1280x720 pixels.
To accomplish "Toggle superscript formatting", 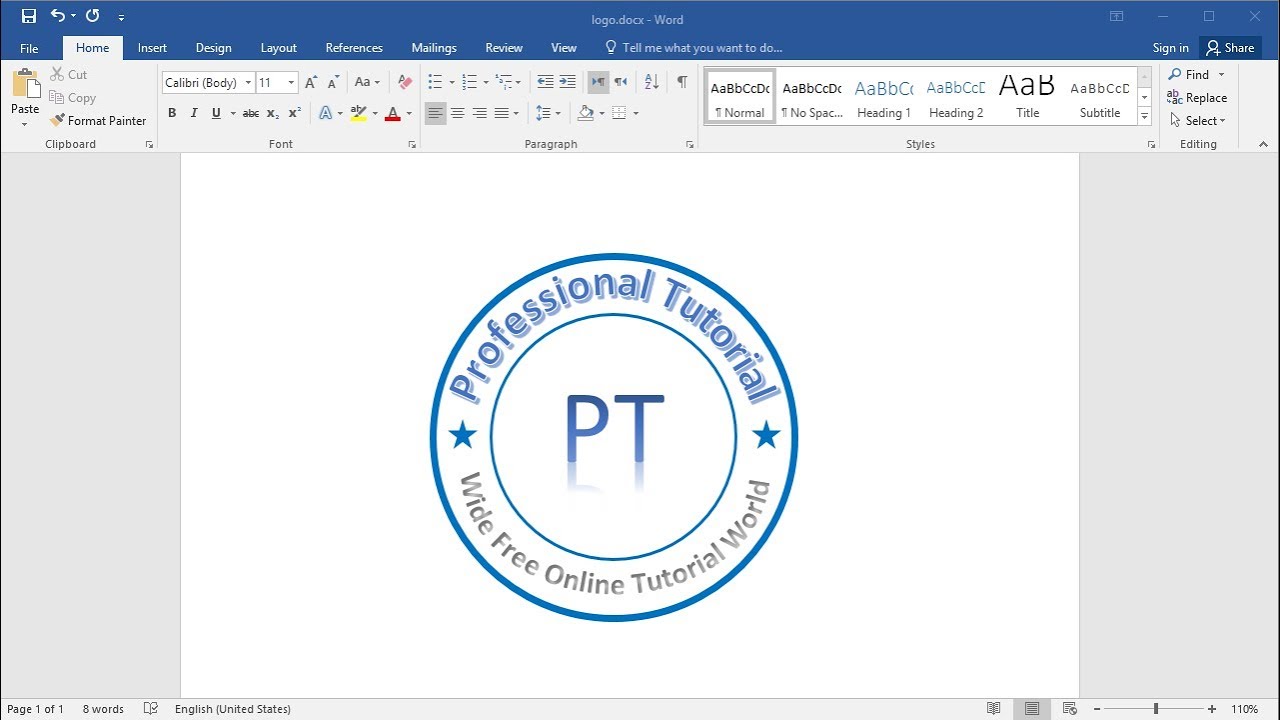I will [x=292, y=113].
